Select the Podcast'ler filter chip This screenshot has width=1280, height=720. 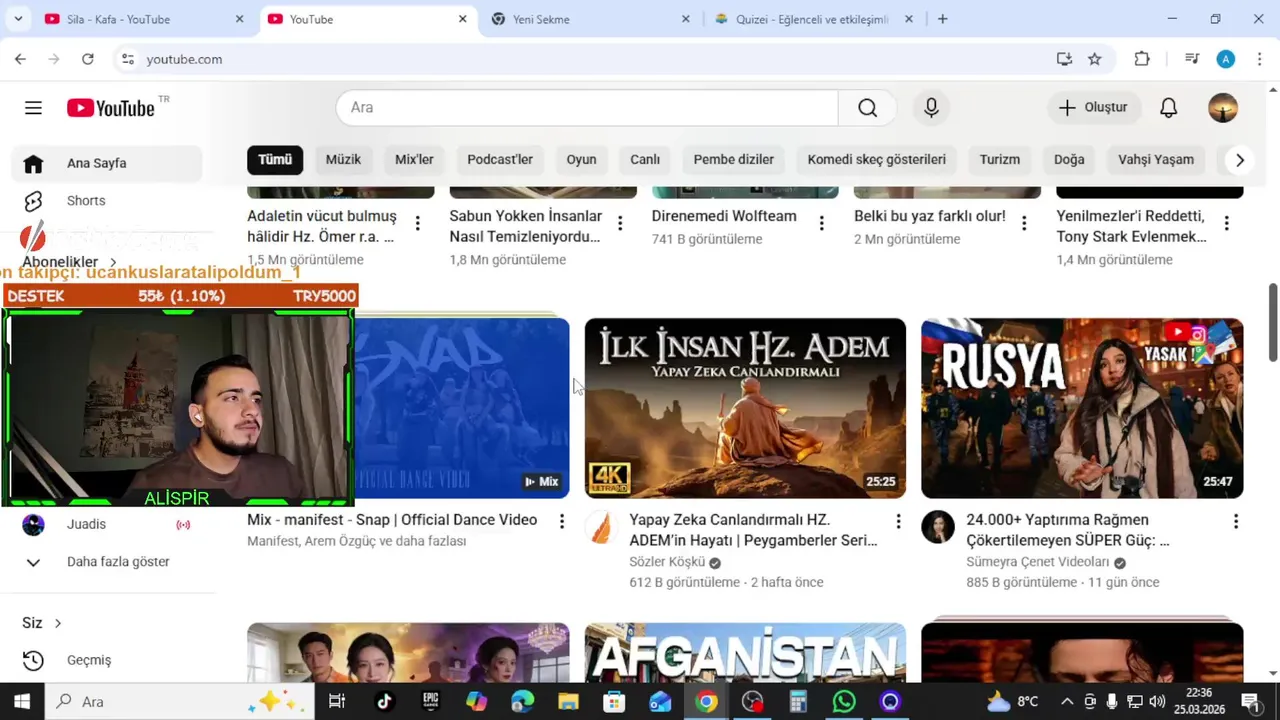coord(500,160)
